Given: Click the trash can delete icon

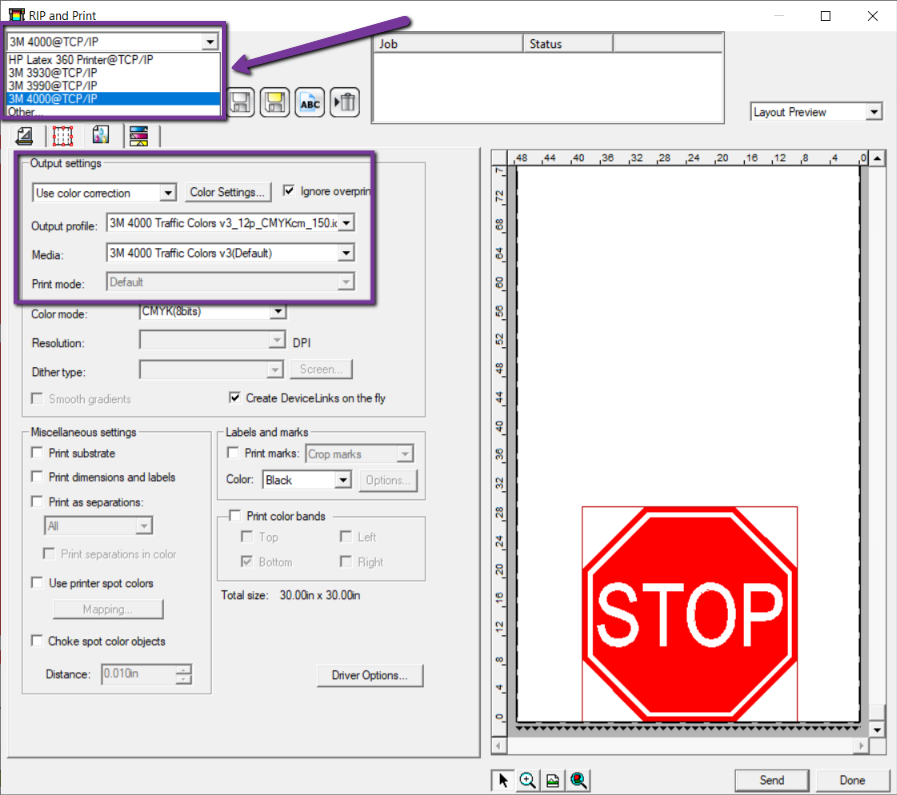Looking at the screenshot, I should pyautogui.click(x=345, y=102).
